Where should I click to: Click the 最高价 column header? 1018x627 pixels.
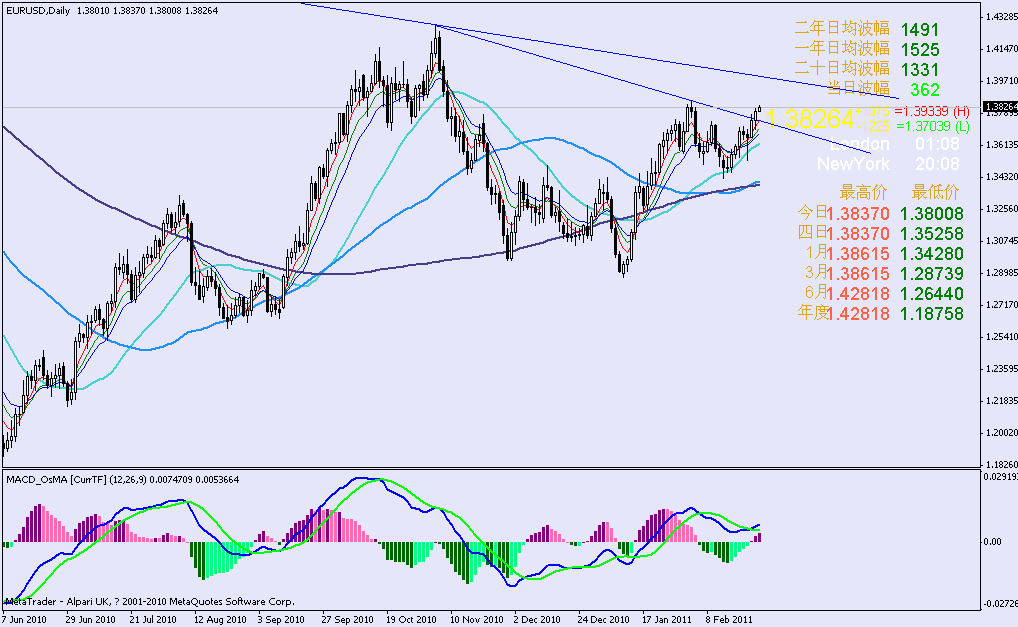863,193
